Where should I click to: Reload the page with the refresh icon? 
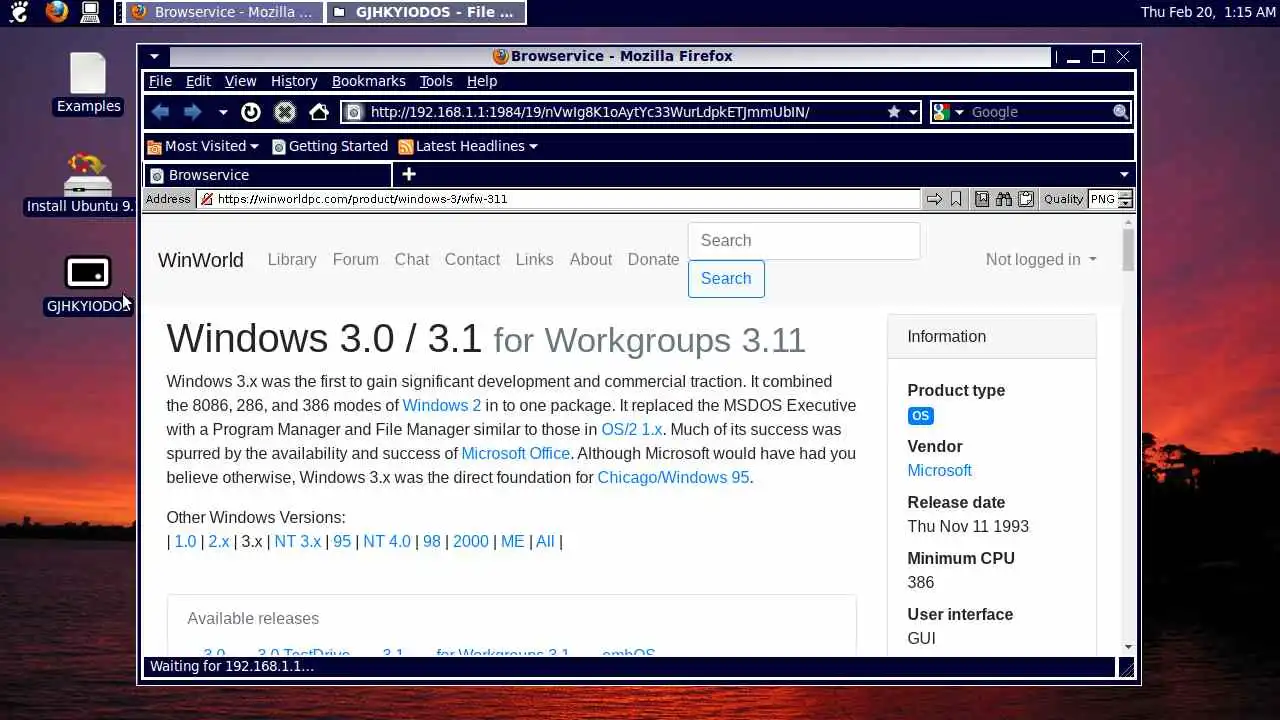coord(251,112)
